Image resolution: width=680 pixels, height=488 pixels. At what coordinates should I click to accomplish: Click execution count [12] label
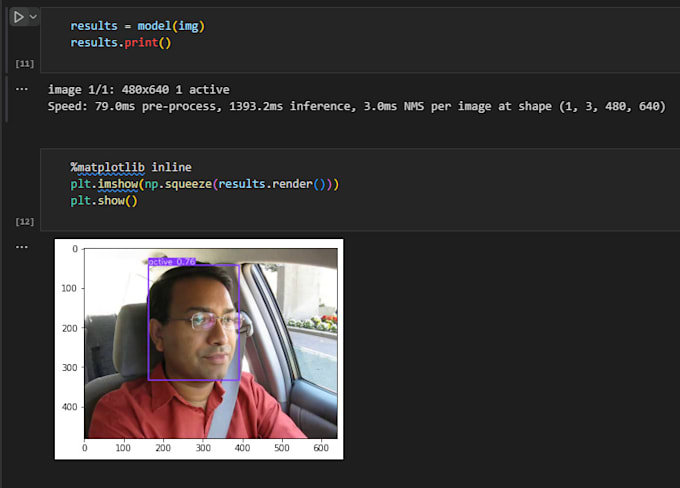[x=25, y=222]
